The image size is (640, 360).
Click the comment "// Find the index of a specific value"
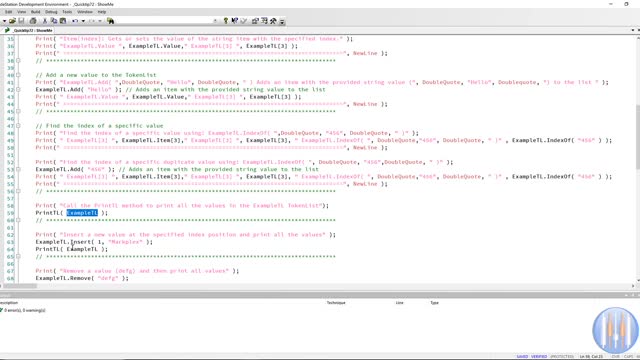(x=99, y=126)
